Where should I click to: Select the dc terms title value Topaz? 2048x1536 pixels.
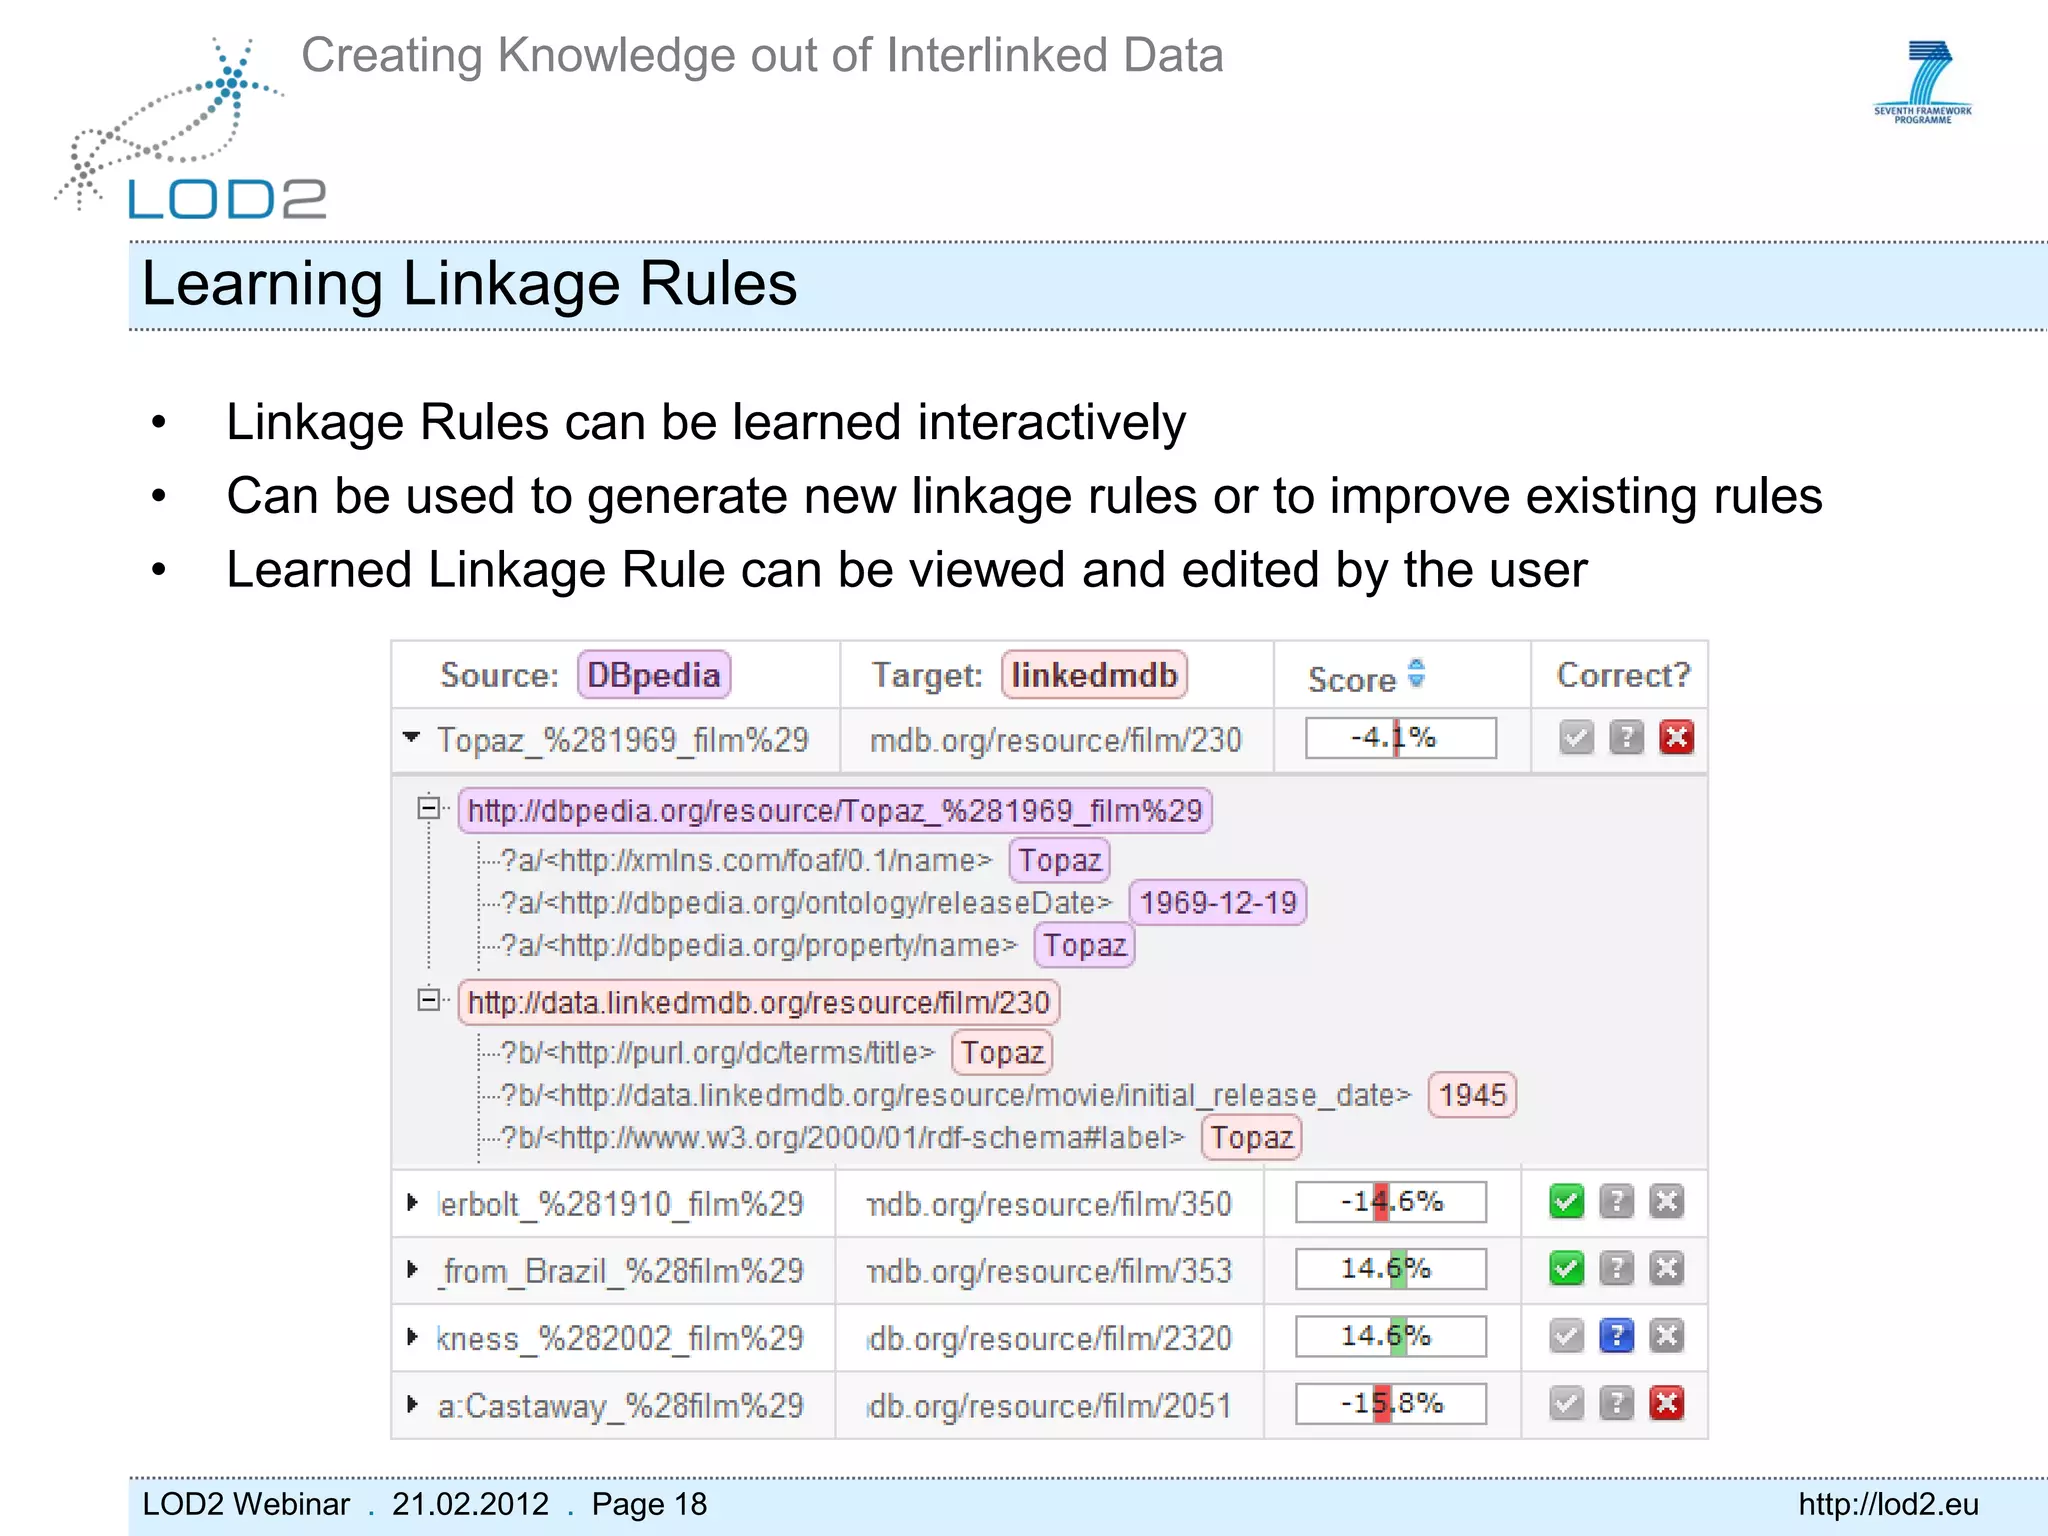point(1003,1052)
